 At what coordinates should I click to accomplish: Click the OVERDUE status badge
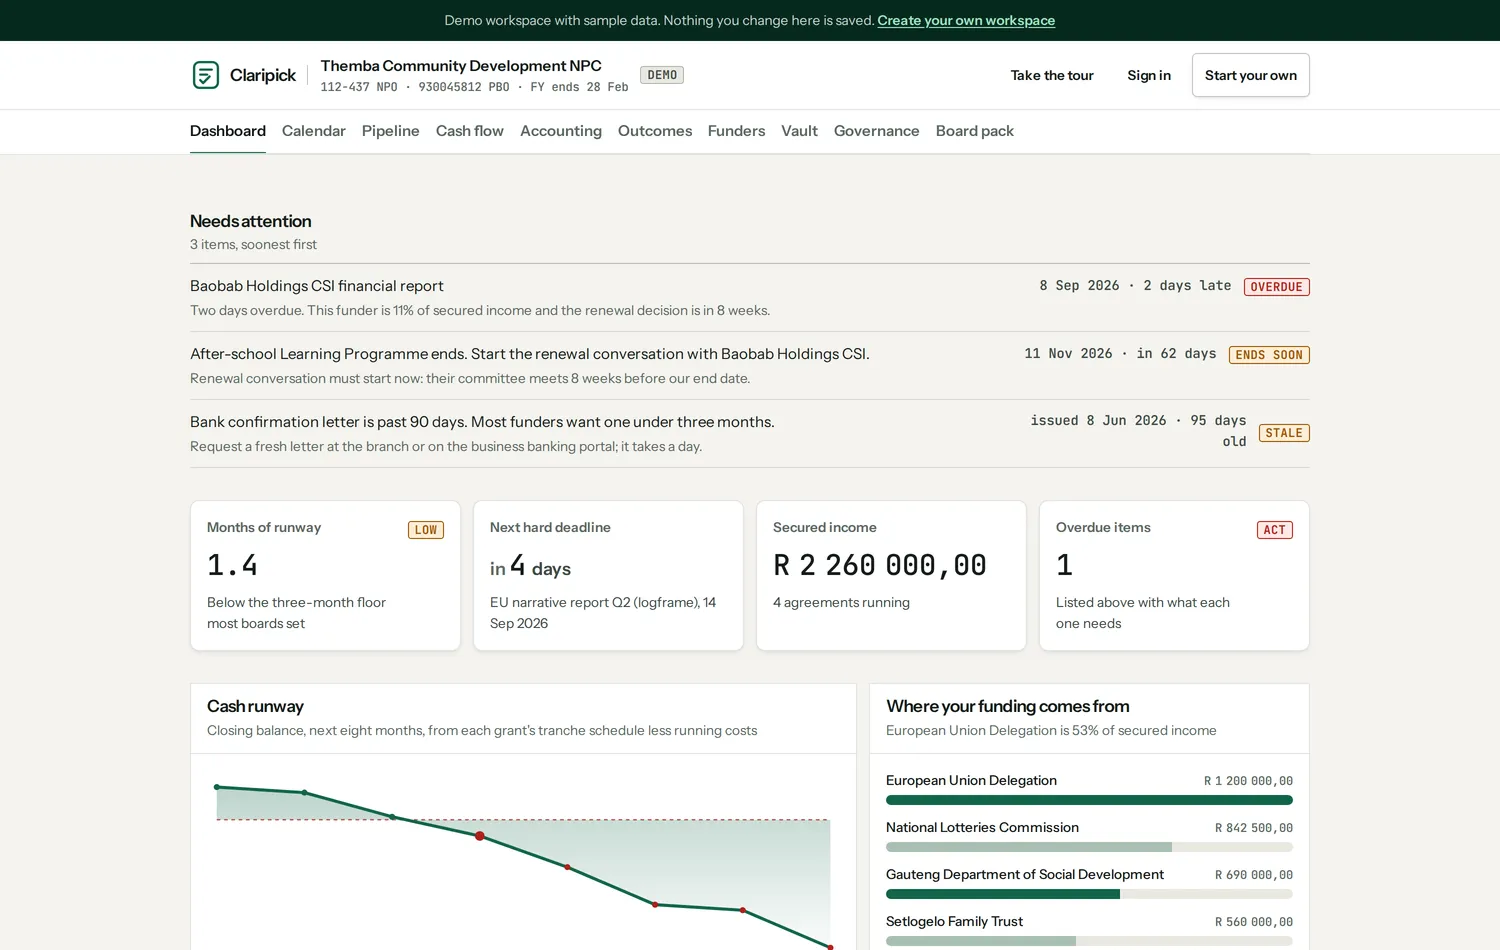1277,287
